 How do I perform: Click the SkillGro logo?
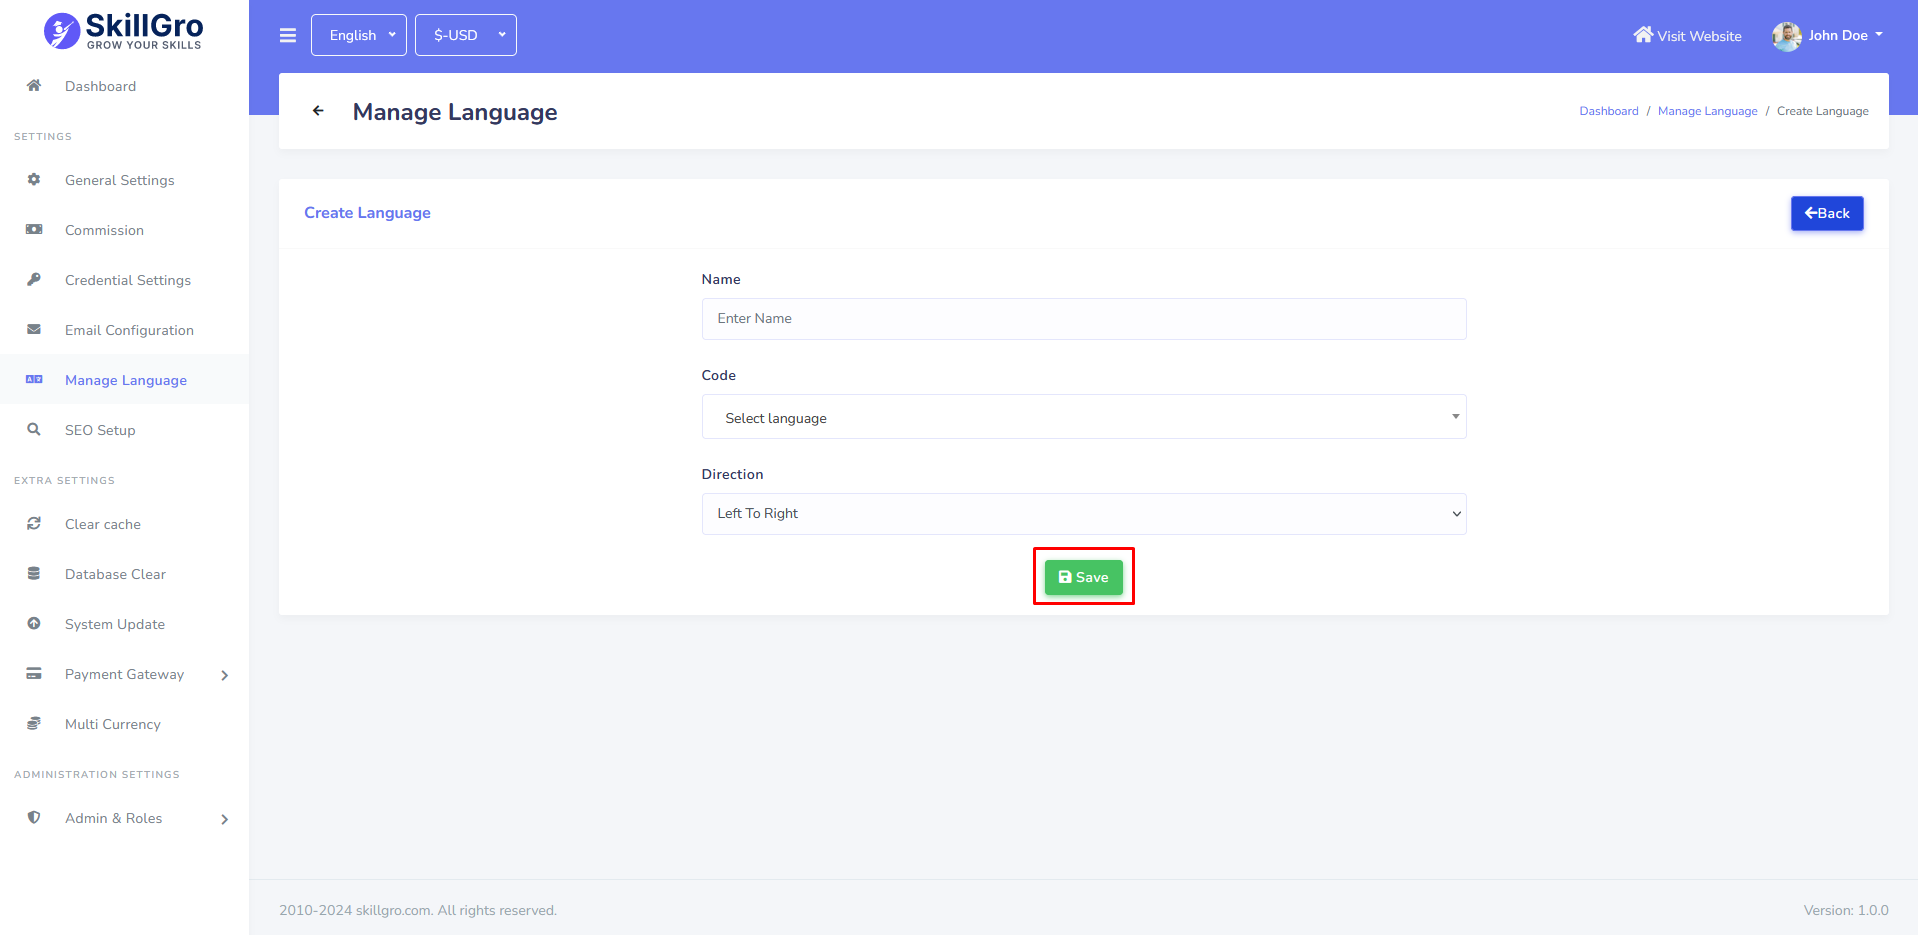point(124,31)
